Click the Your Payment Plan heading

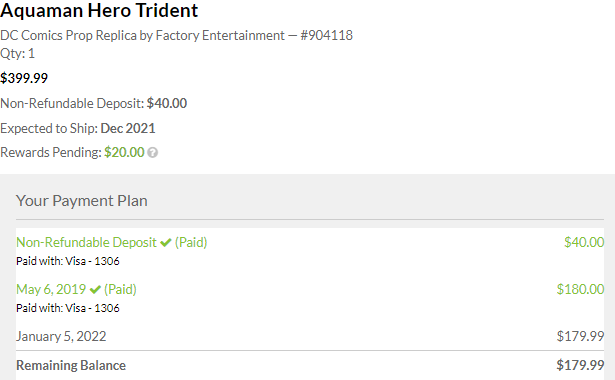[x=82, y=201]
